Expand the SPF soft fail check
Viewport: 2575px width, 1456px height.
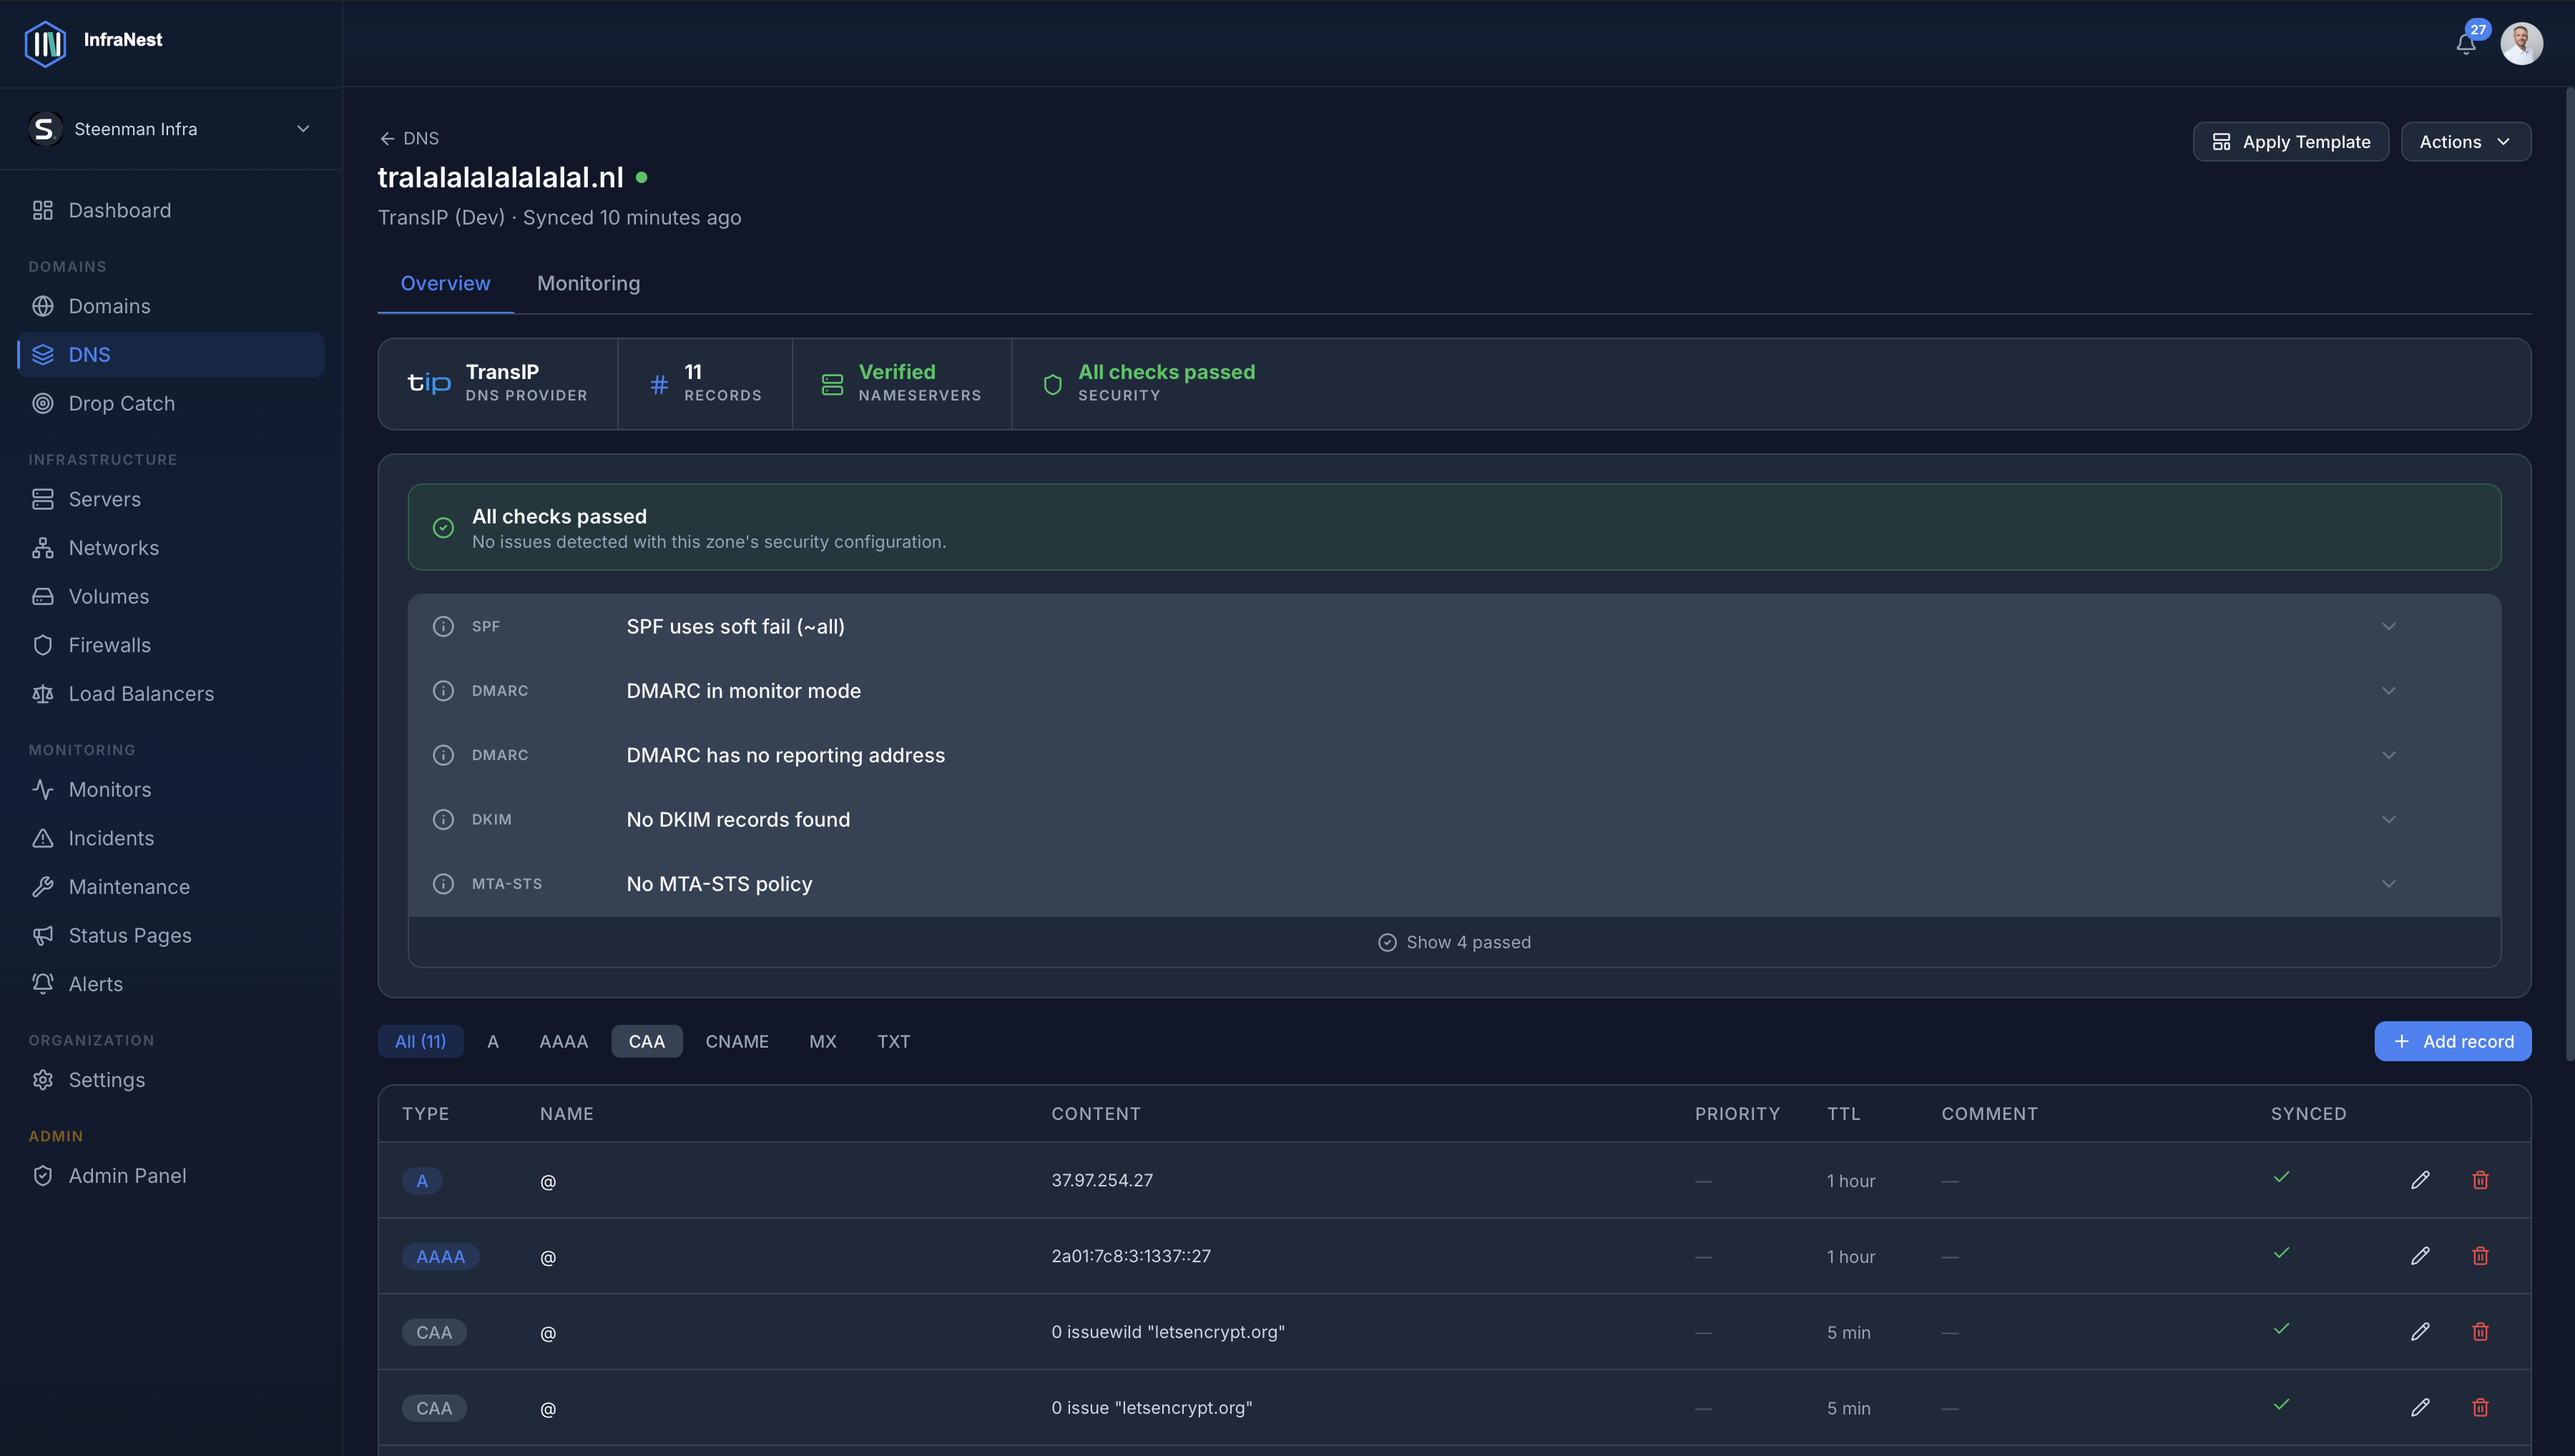point(1455,626)
